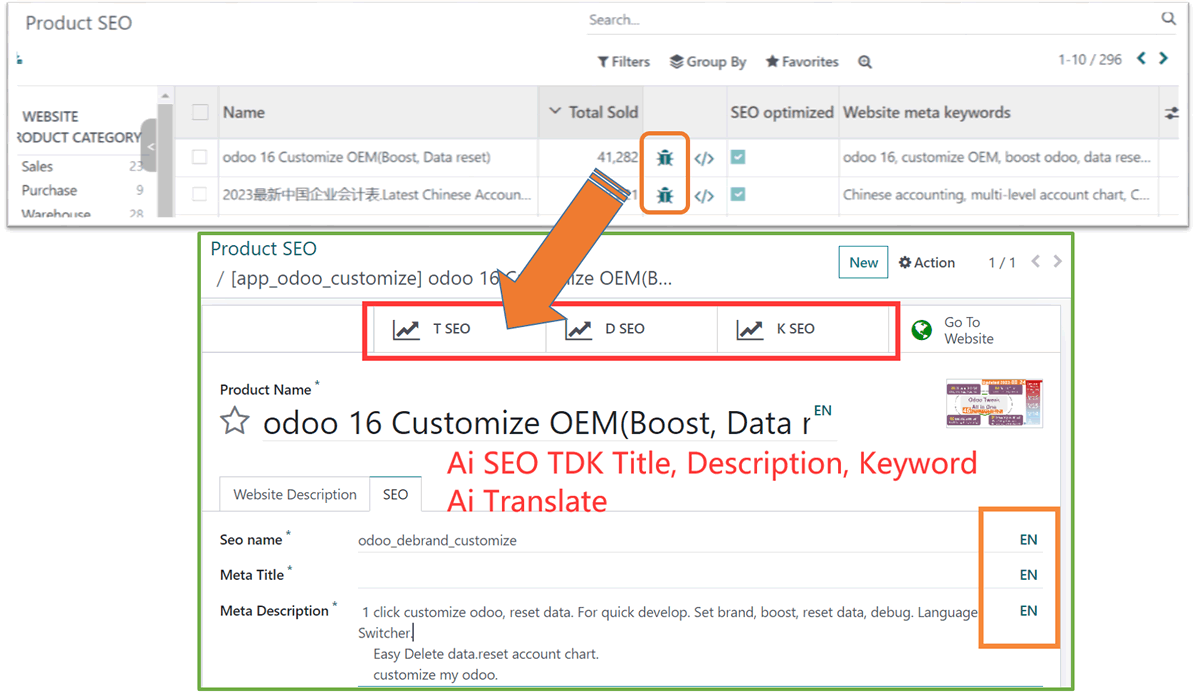Click the Go To Website globe icon
Viewport: 1200px width, 694px height.
click(x=921, y=330)
